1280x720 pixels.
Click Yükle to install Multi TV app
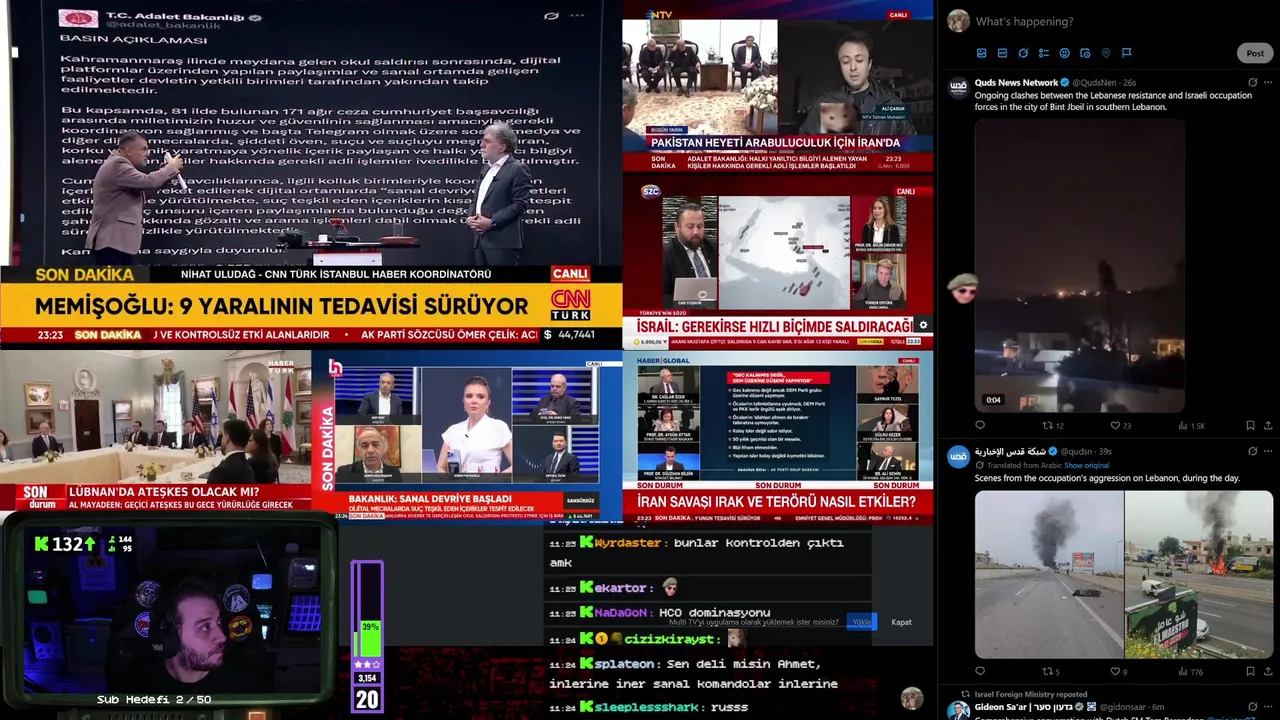pyautogui.click(x=861, y=622)
